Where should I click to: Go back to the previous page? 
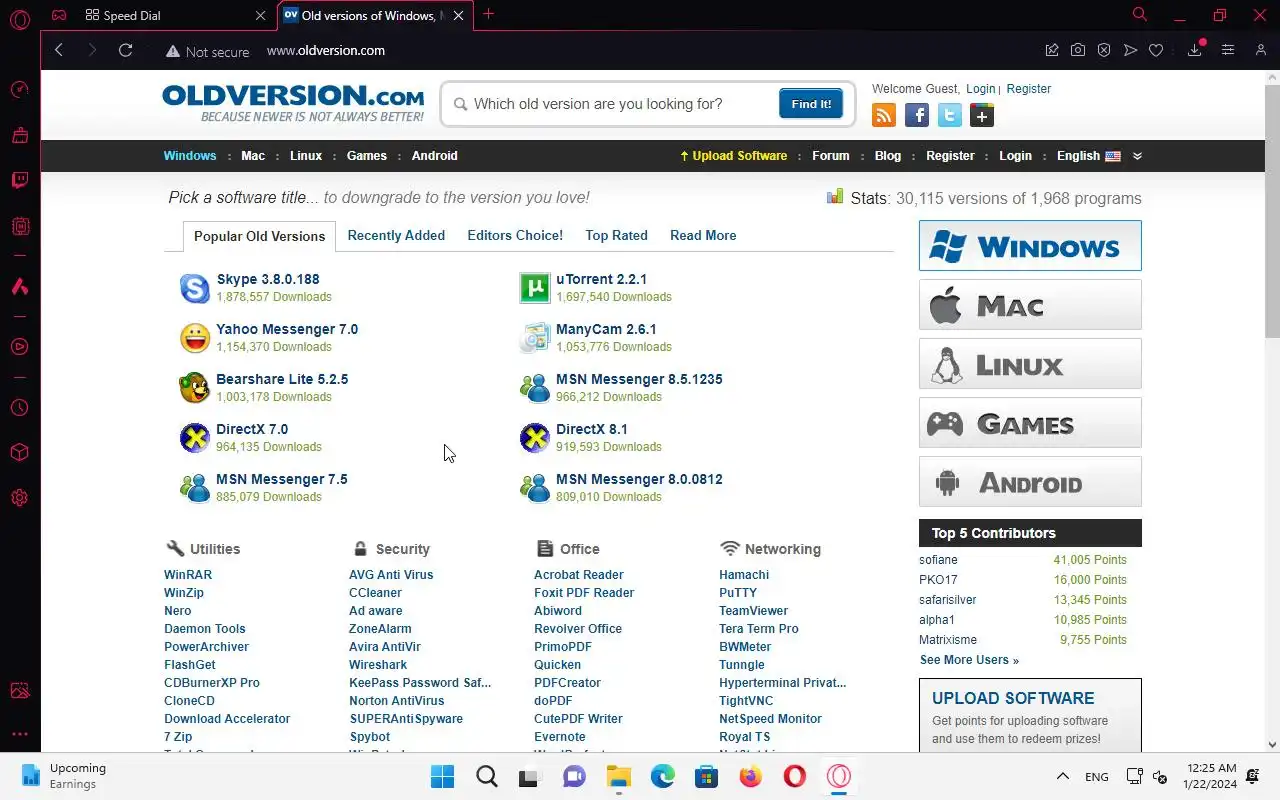(59, 50)
